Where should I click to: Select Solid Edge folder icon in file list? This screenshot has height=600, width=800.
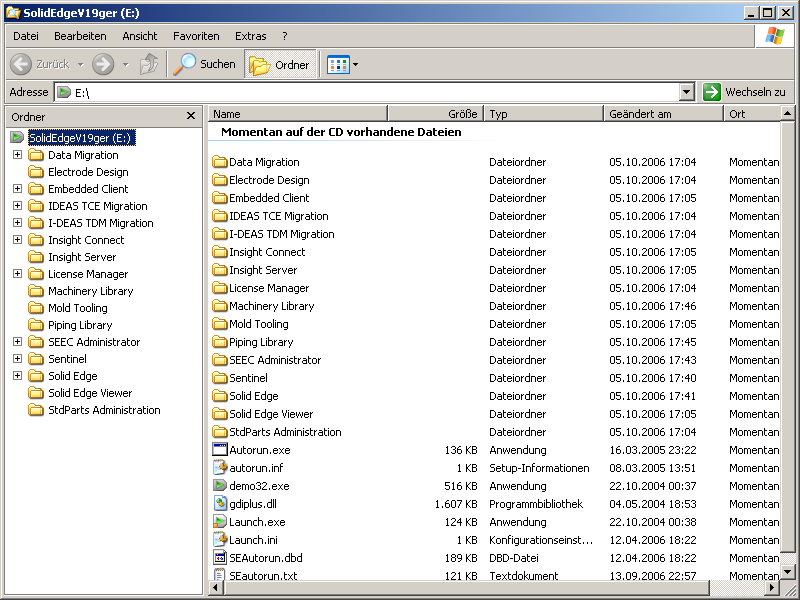point(220,396)
